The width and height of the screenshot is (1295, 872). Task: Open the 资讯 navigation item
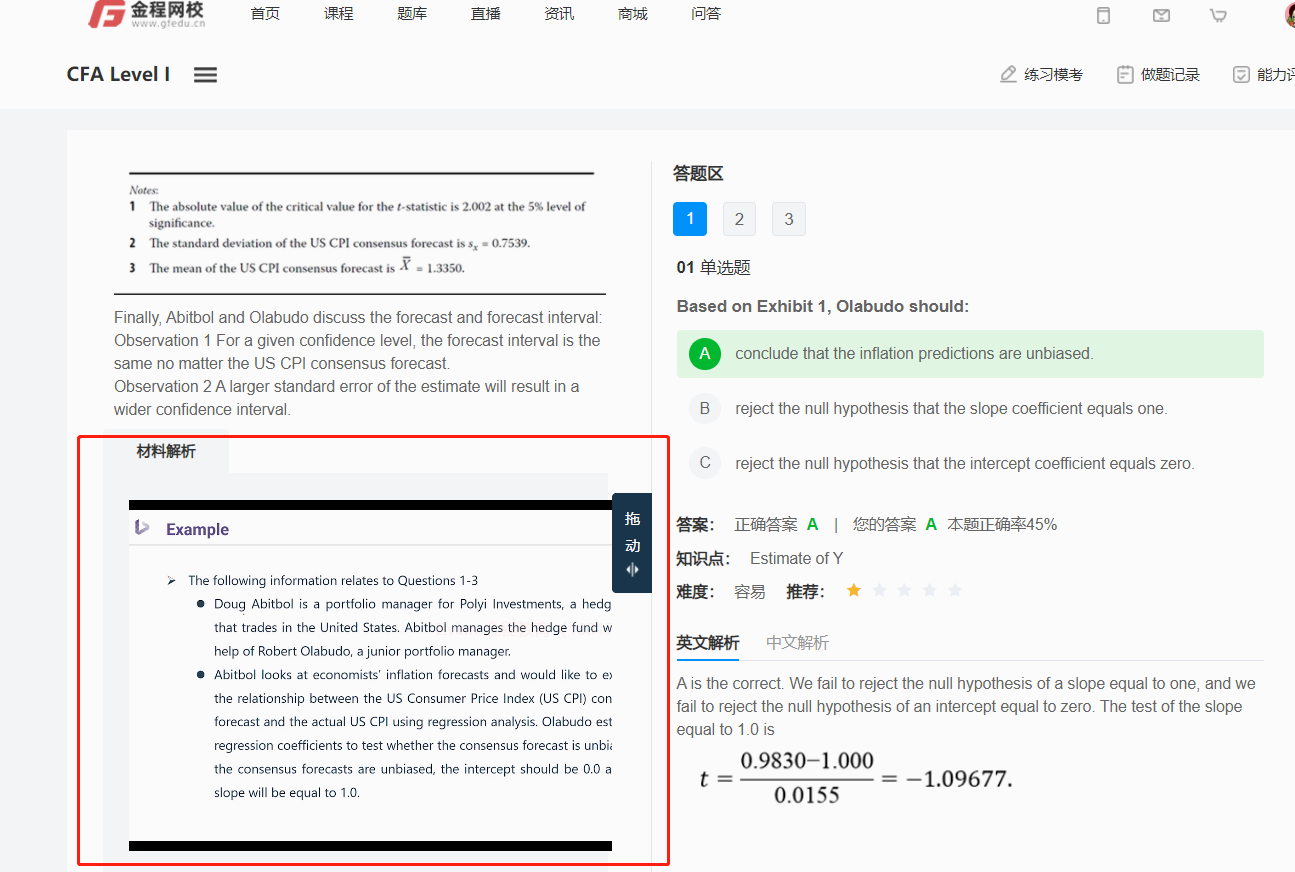point(559,14)
